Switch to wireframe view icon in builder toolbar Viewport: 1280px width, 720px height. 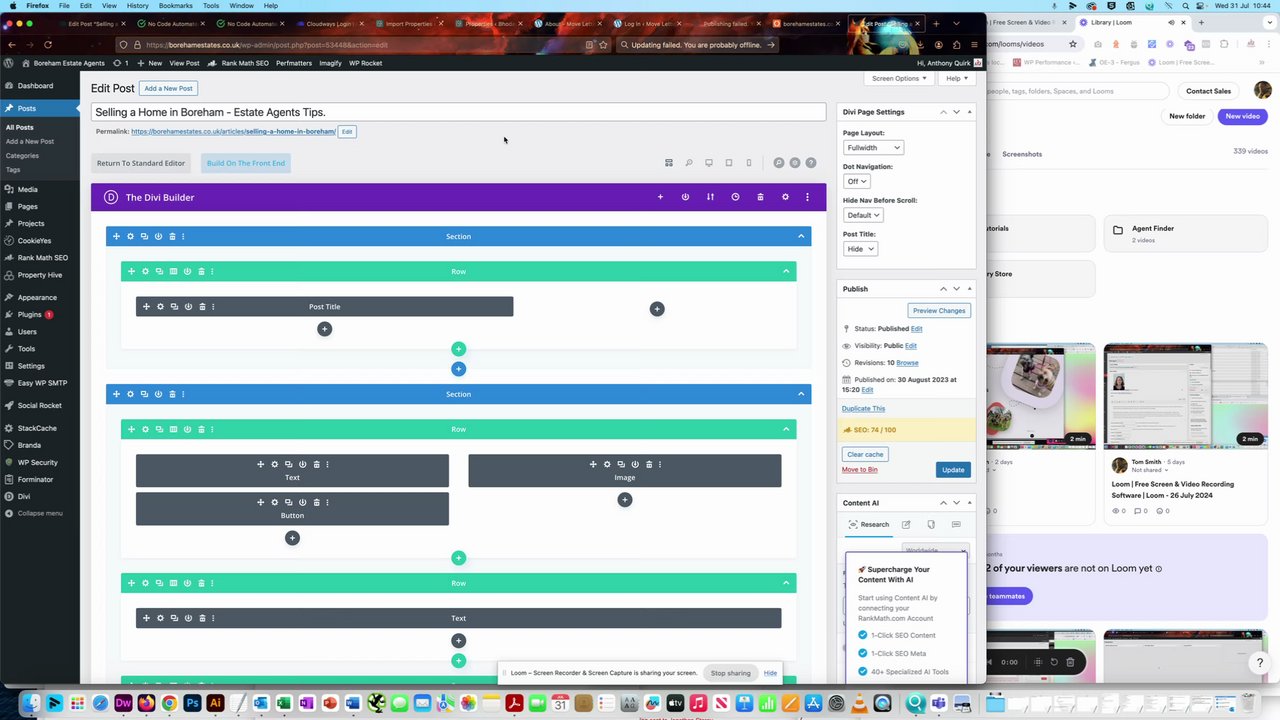coord(669,163)
